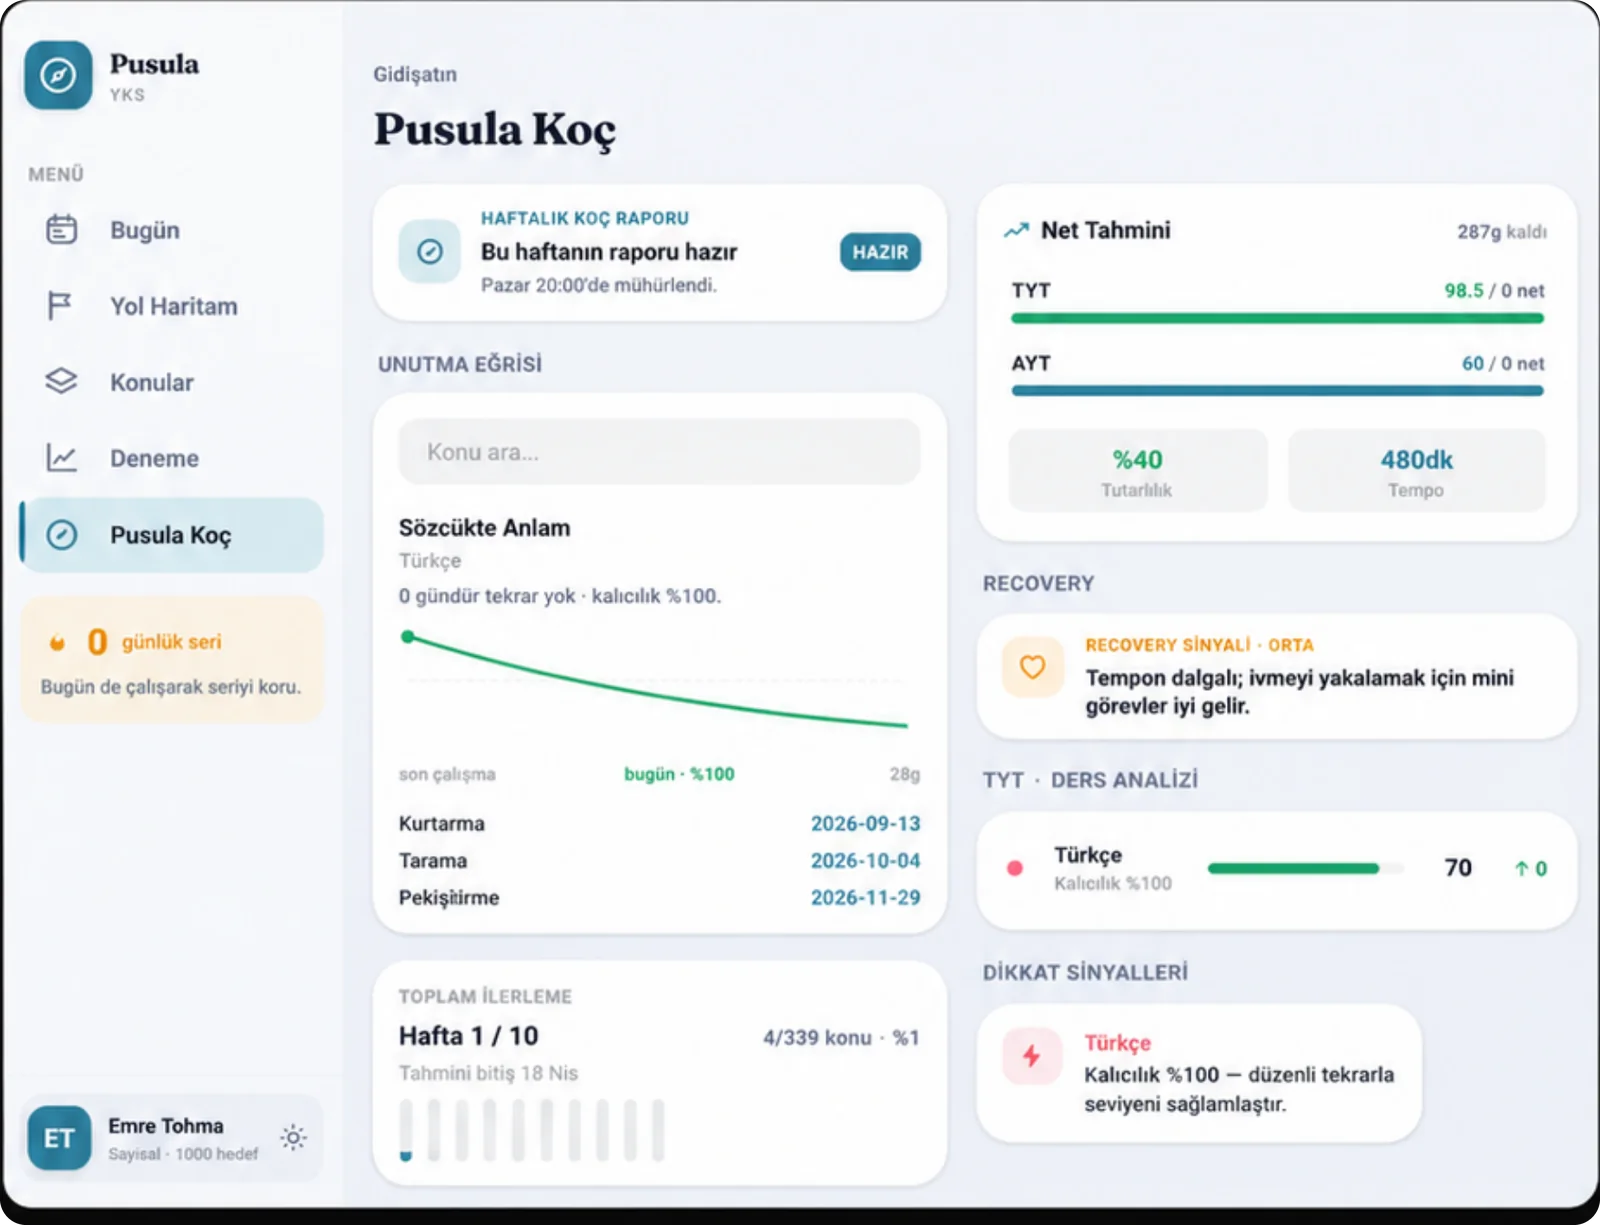Open the Bugün menu item
Viewport: 1600px width, 1225px height.
[172, 230]
